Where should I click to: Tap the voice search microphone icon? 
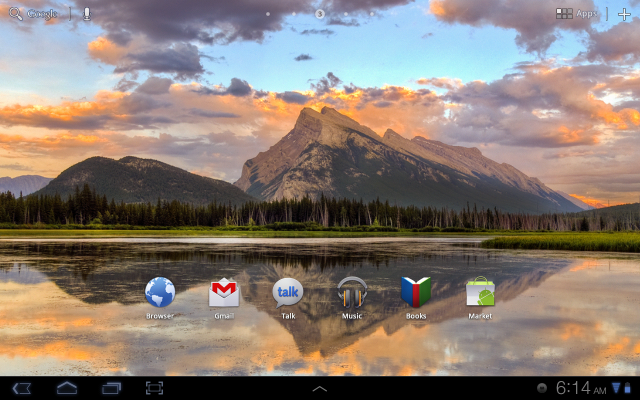(87, 14)
